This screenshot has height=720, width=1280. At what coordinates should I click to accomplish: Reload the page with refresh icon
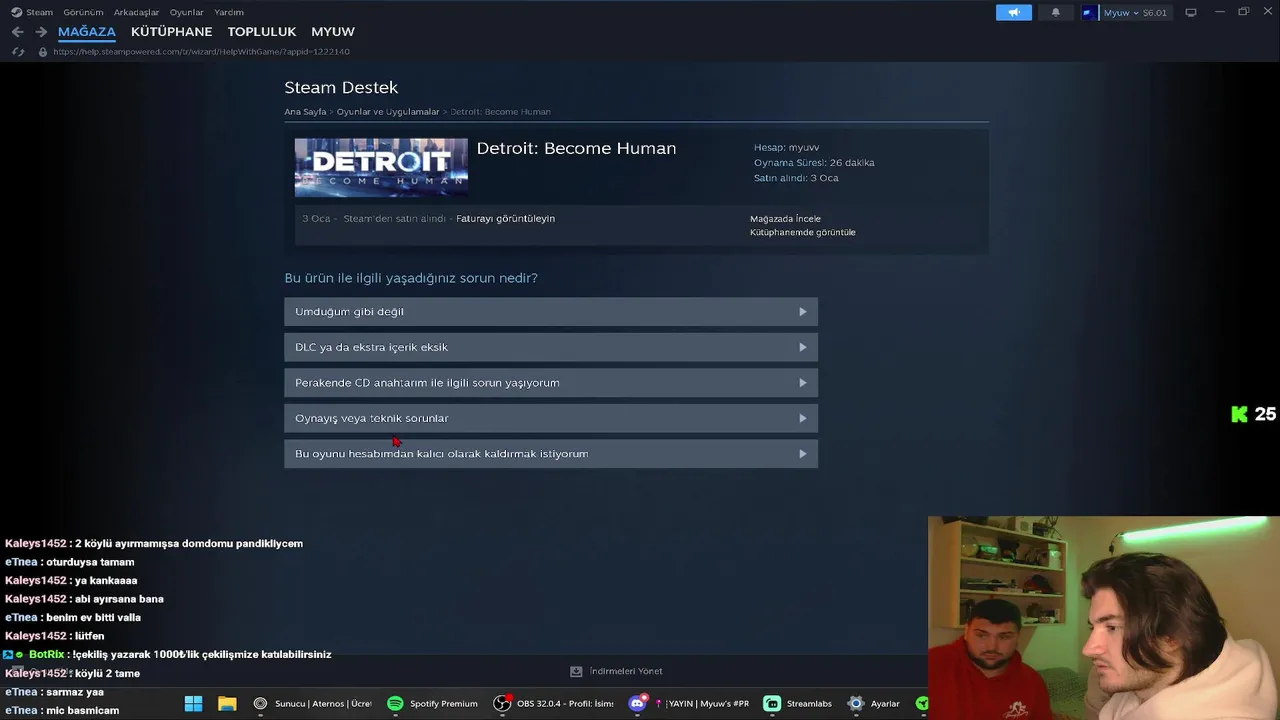click(18, 52)
